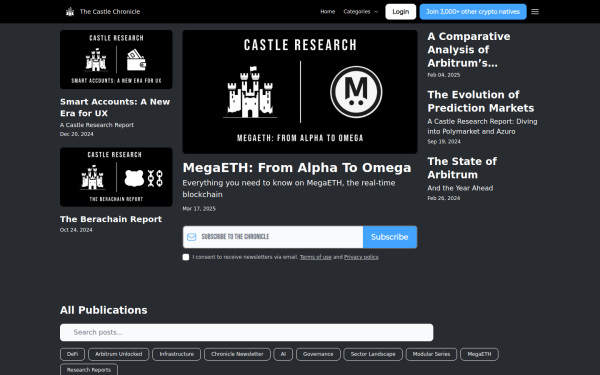Screen dimensions: 600x375
Task: Click 'Everything you need to know on MegaETH' description
Action: point(289,189)
